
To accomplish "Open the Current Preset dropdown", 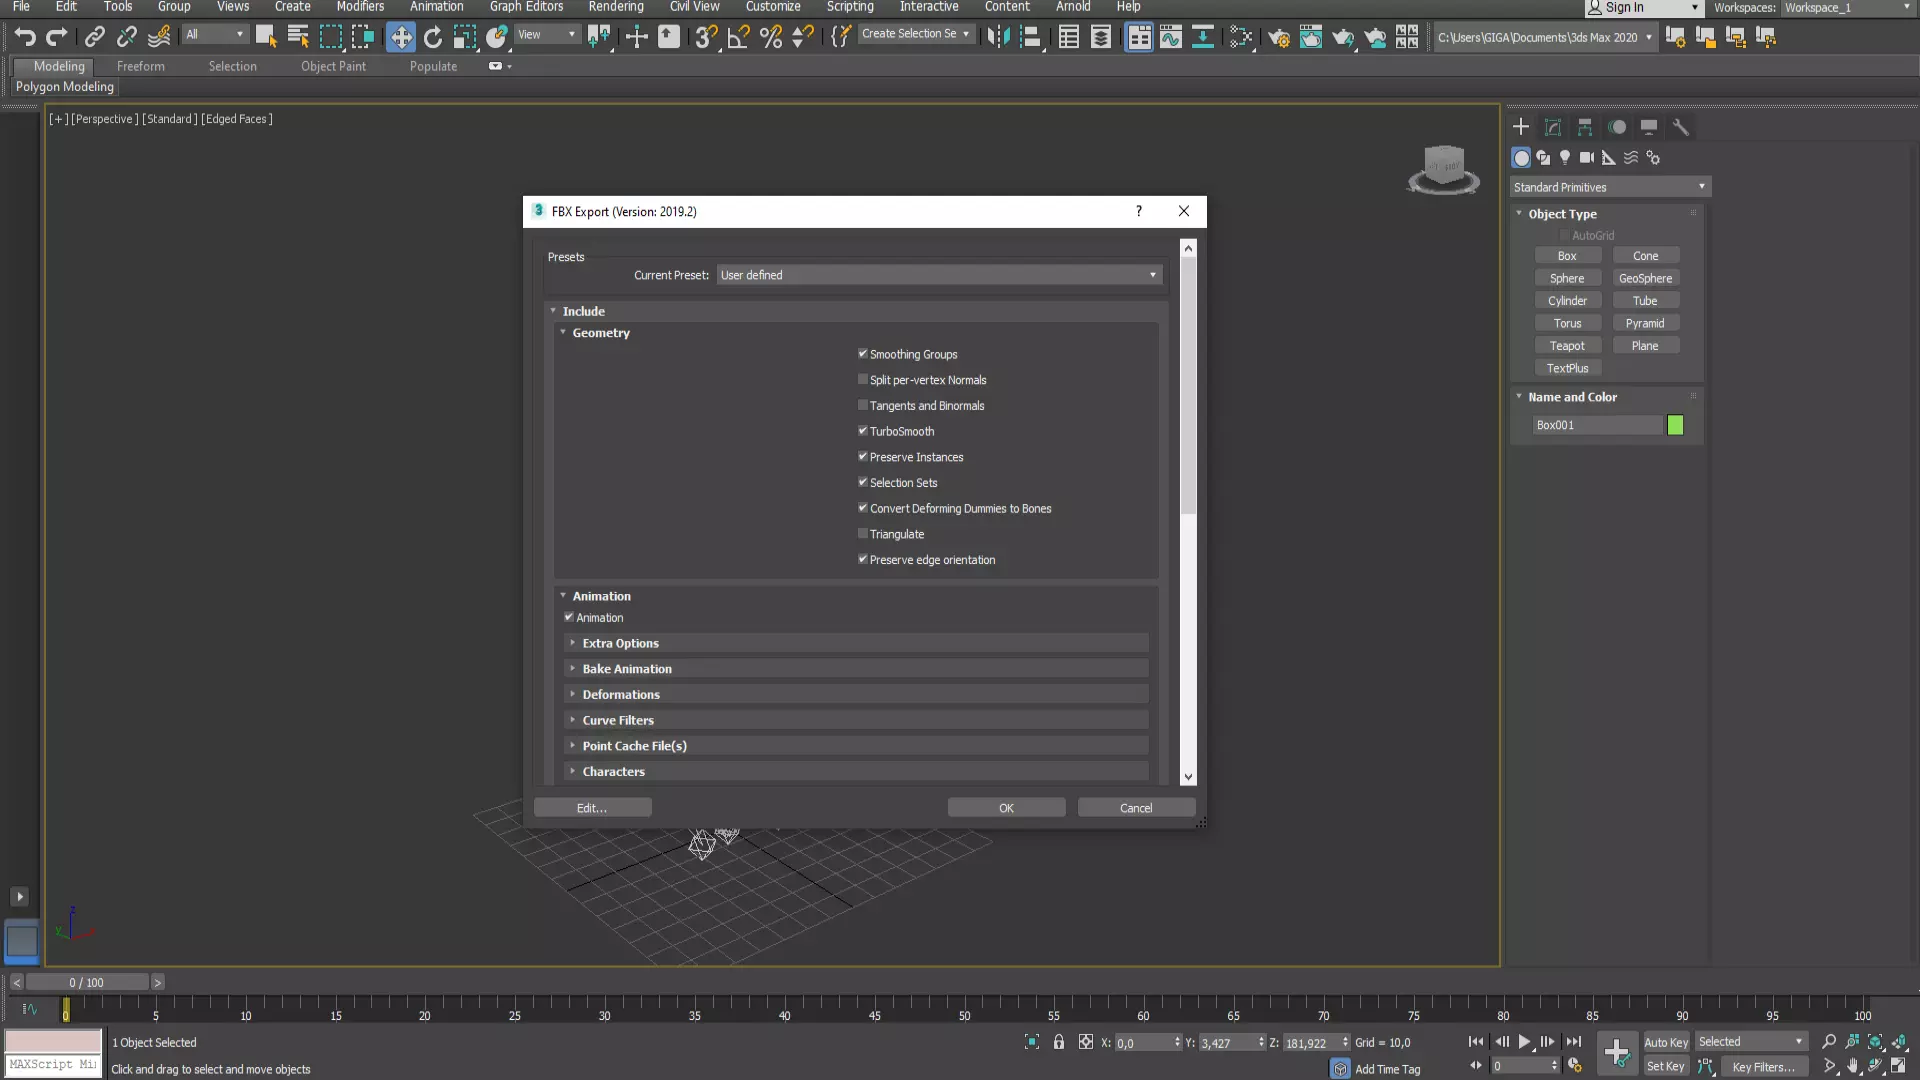I will (938, 275).
